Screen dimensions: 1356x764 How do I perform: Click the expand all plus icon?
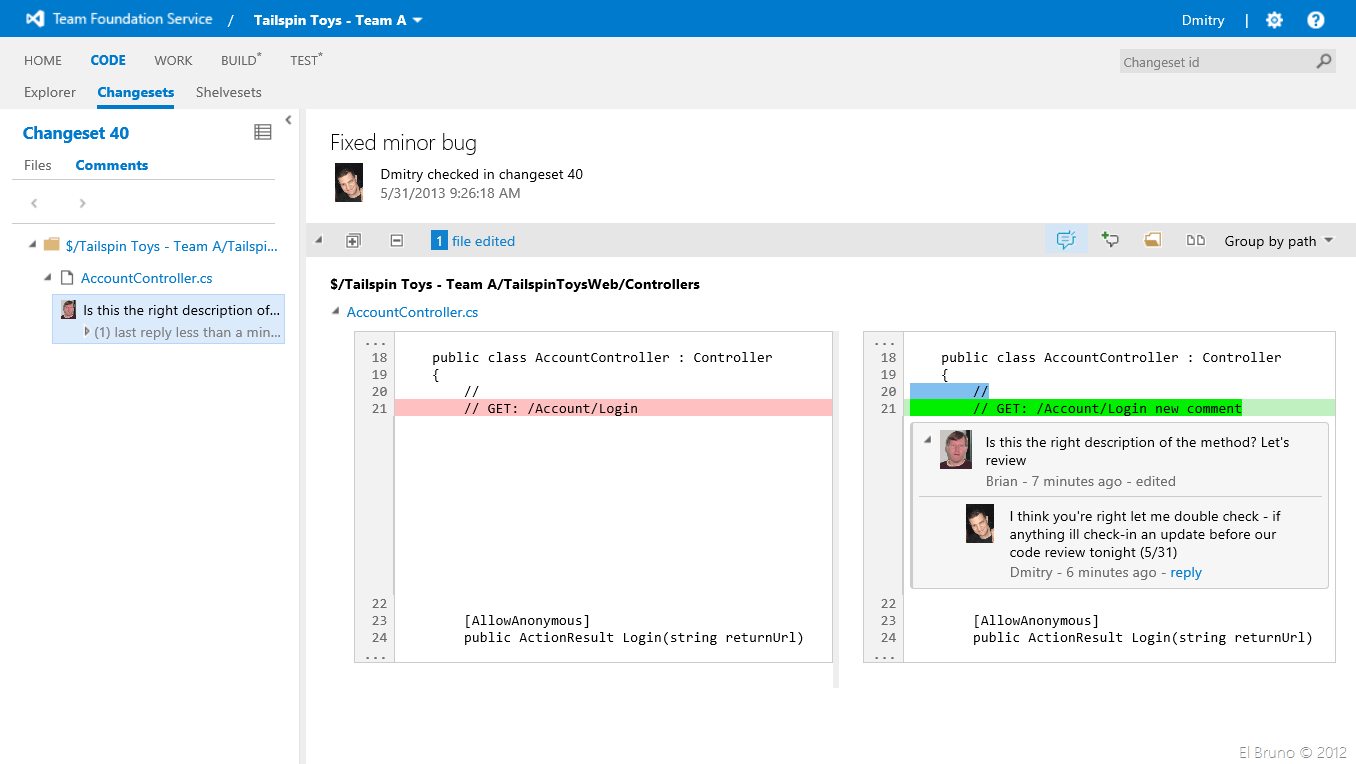(353, 241)
